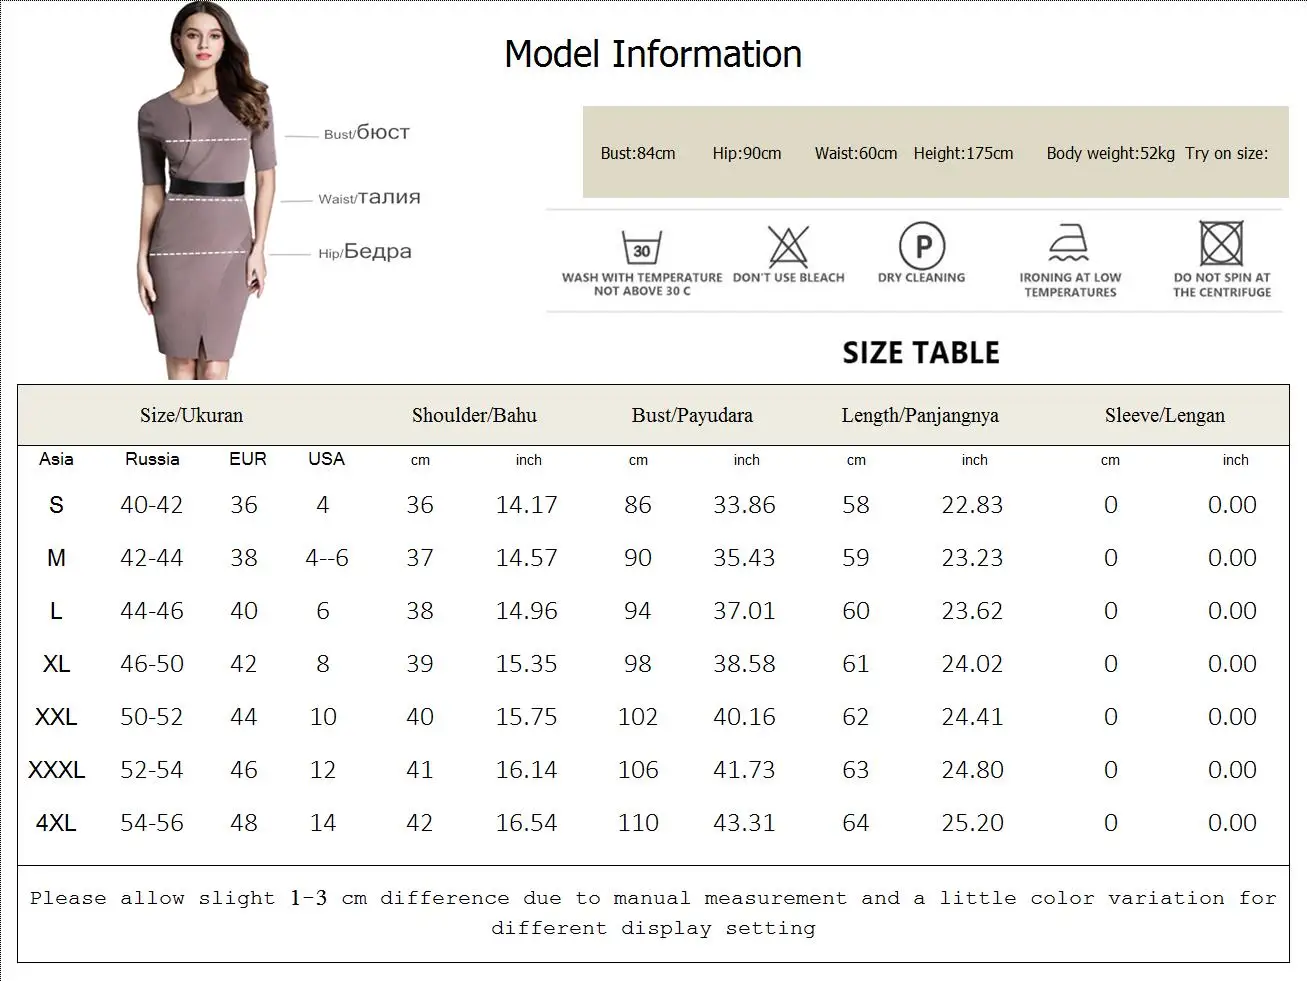
Task: Click the Asia size S row label
Action: pyautogui.click(x=56, y=505)
